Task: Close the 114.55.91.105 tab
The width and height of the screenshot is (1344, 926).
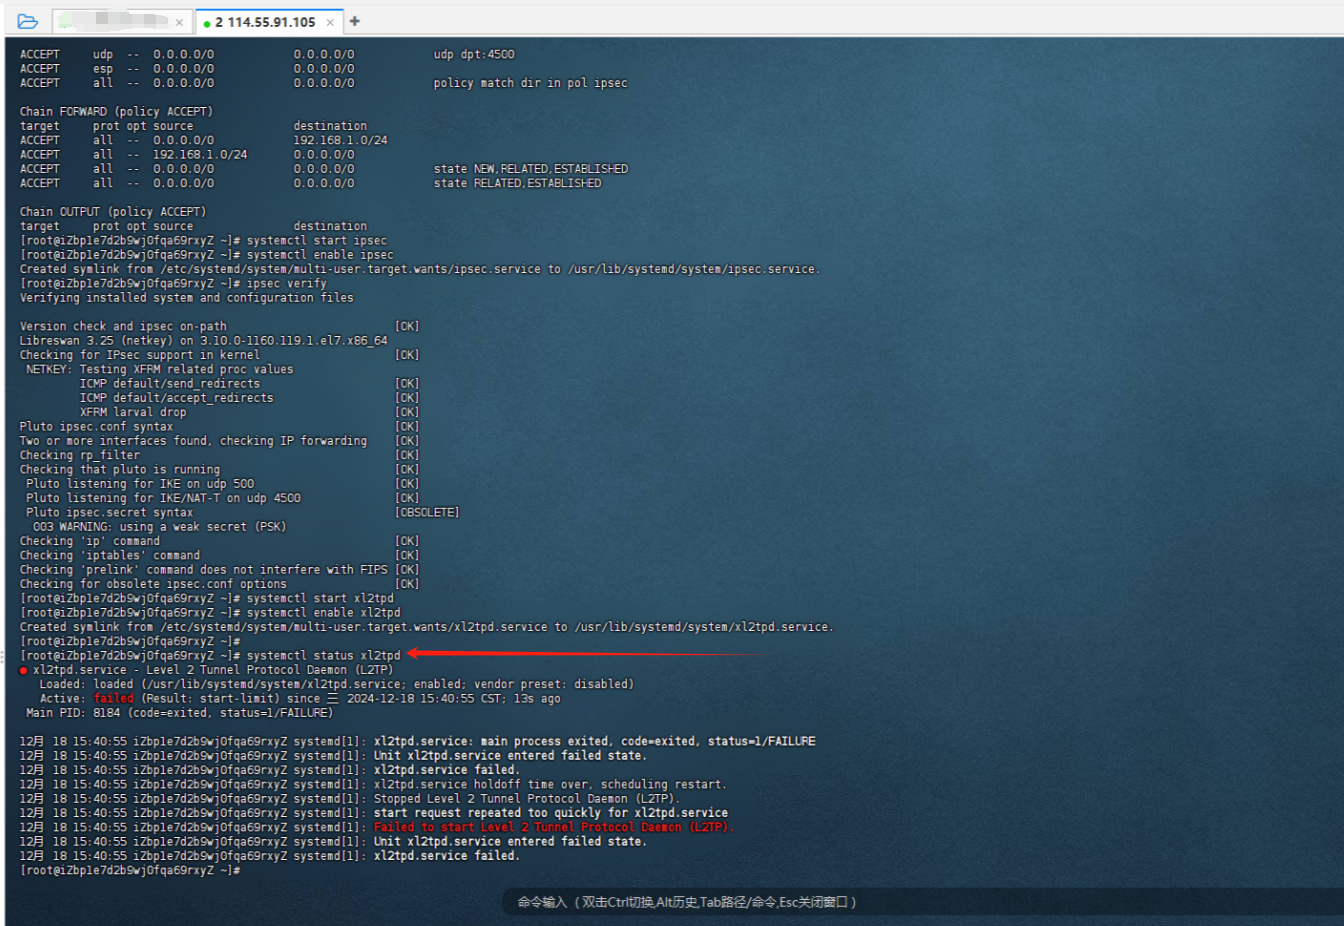Action: click(330, 22)
